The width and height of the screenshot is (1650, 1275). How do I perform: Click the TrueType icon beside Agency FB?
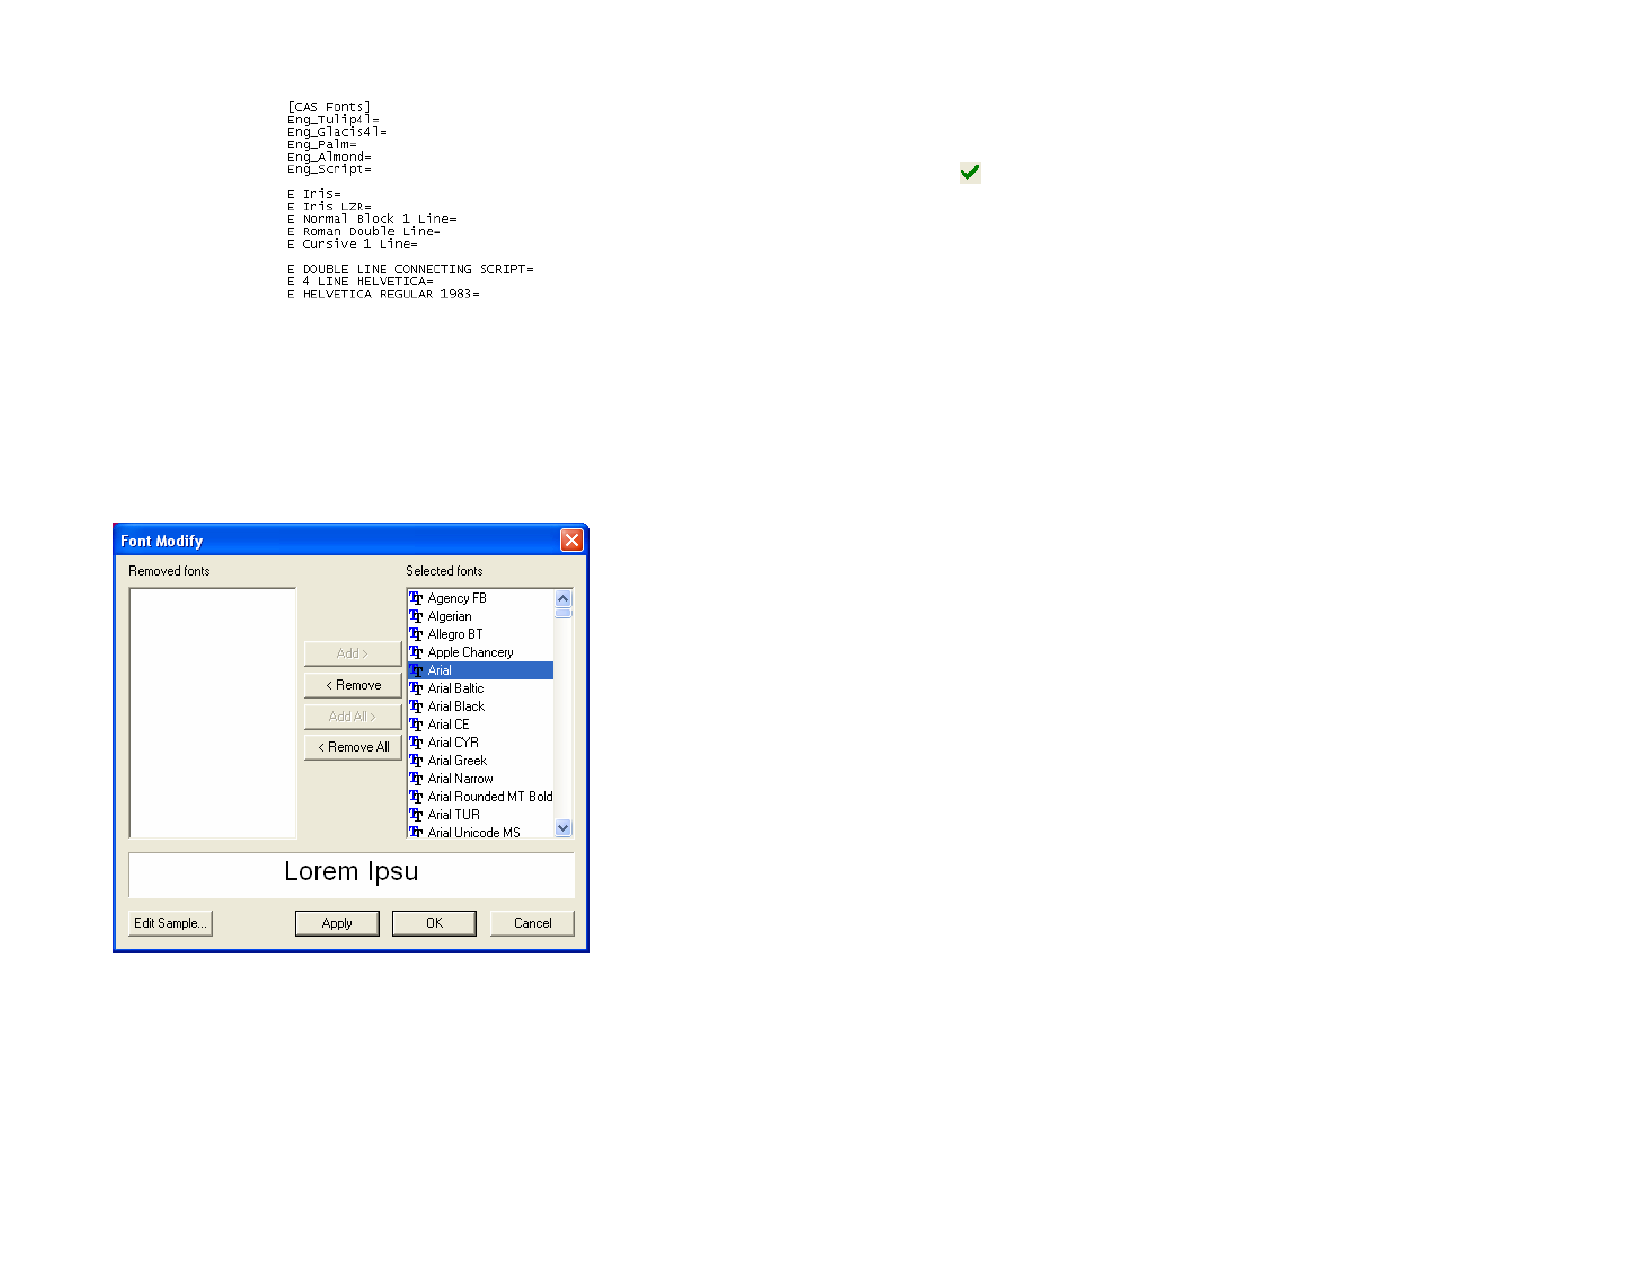[416, 598]
